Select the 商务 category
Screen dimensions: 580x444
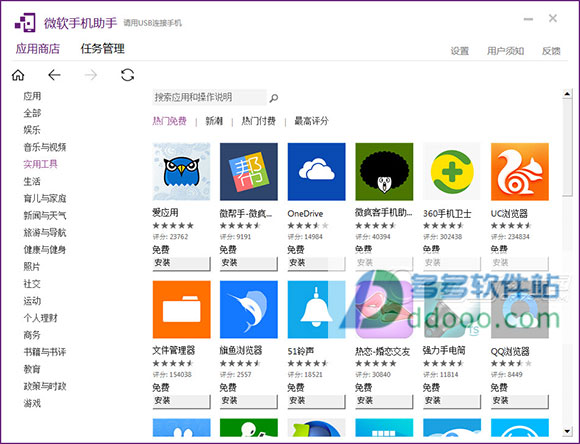click(32, 335)
